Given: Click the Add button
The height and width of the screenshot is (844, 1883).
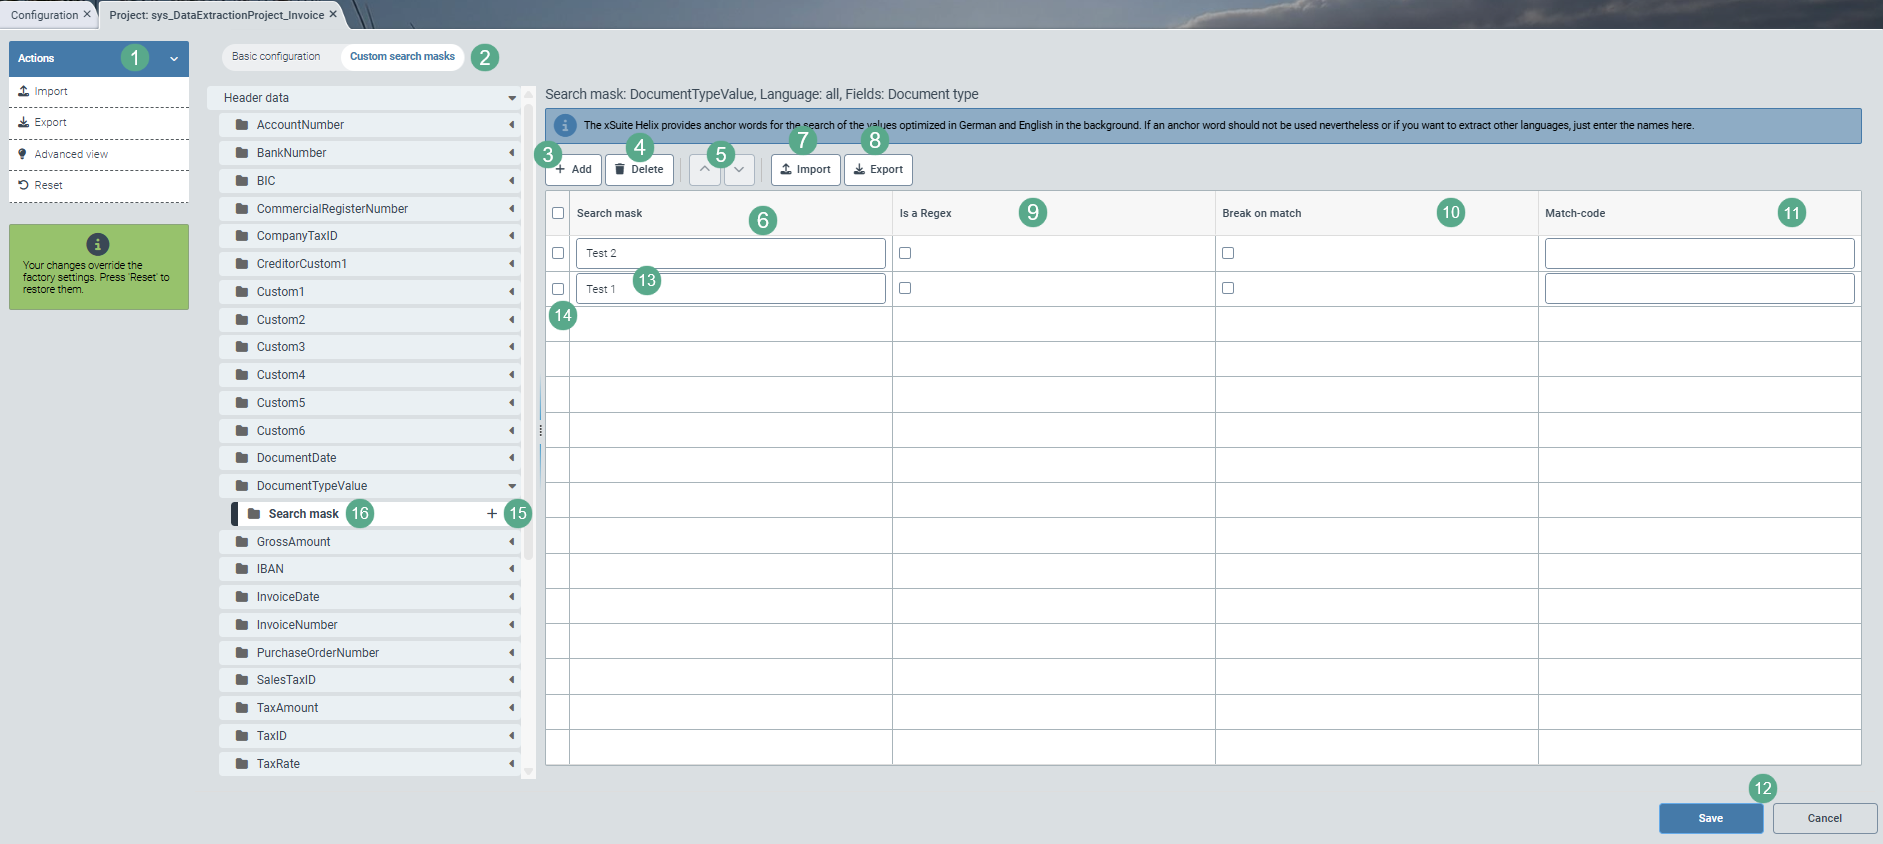Looking at the screenshot, I should coord(574,170).
